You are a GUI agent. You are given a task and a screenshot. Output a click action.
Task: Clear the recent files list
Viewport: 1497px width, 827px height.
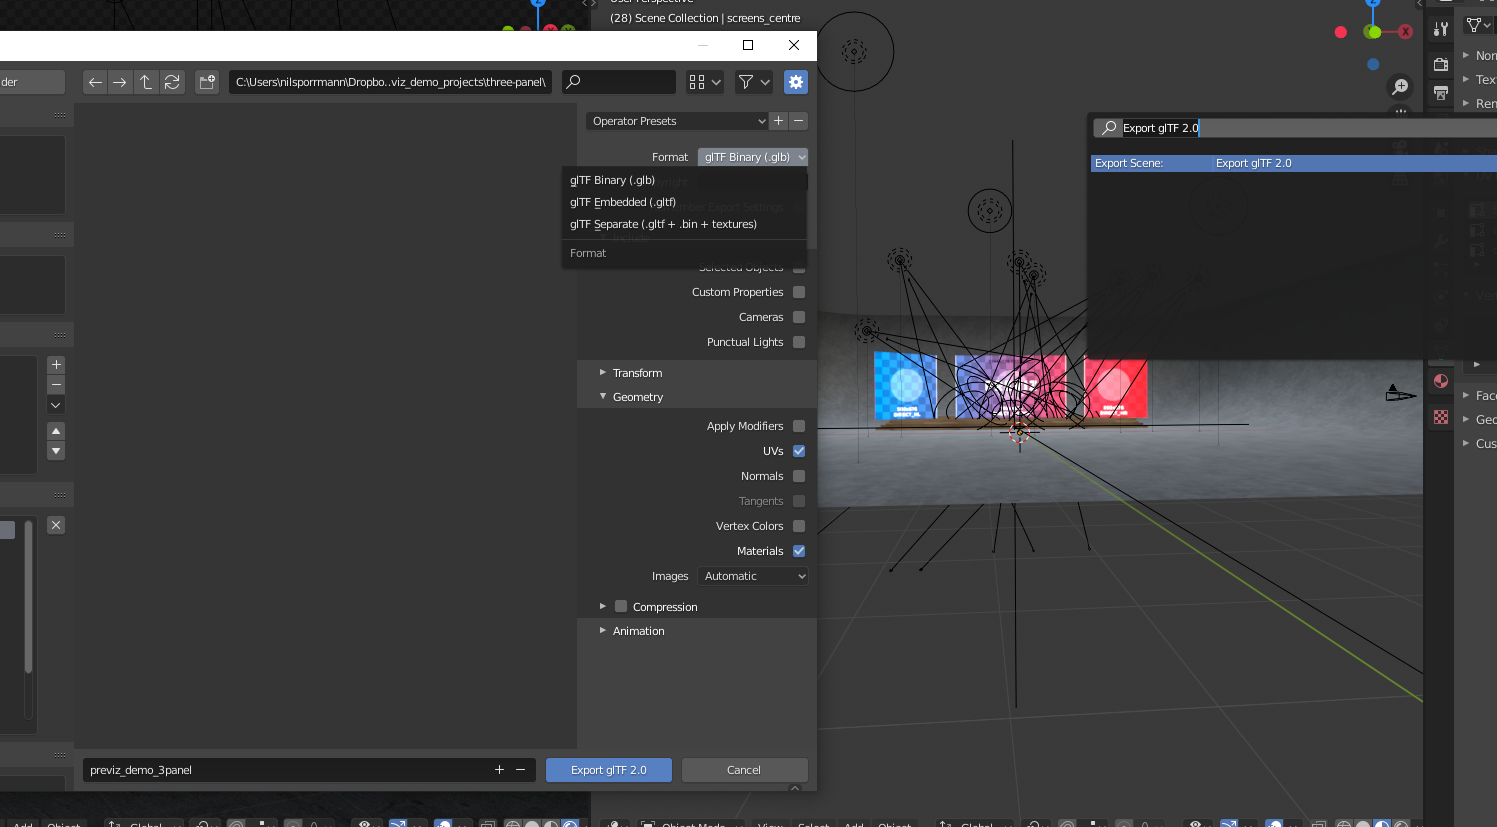56,525
